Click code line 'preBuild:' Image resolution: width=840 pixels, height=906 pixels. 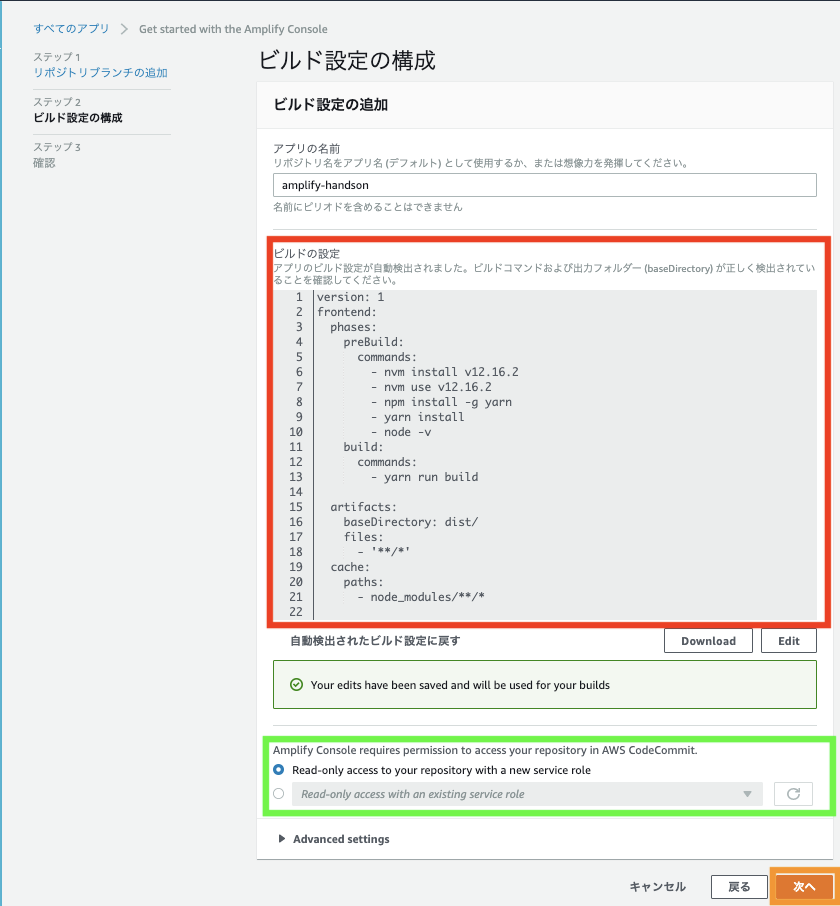pos(374,342)
